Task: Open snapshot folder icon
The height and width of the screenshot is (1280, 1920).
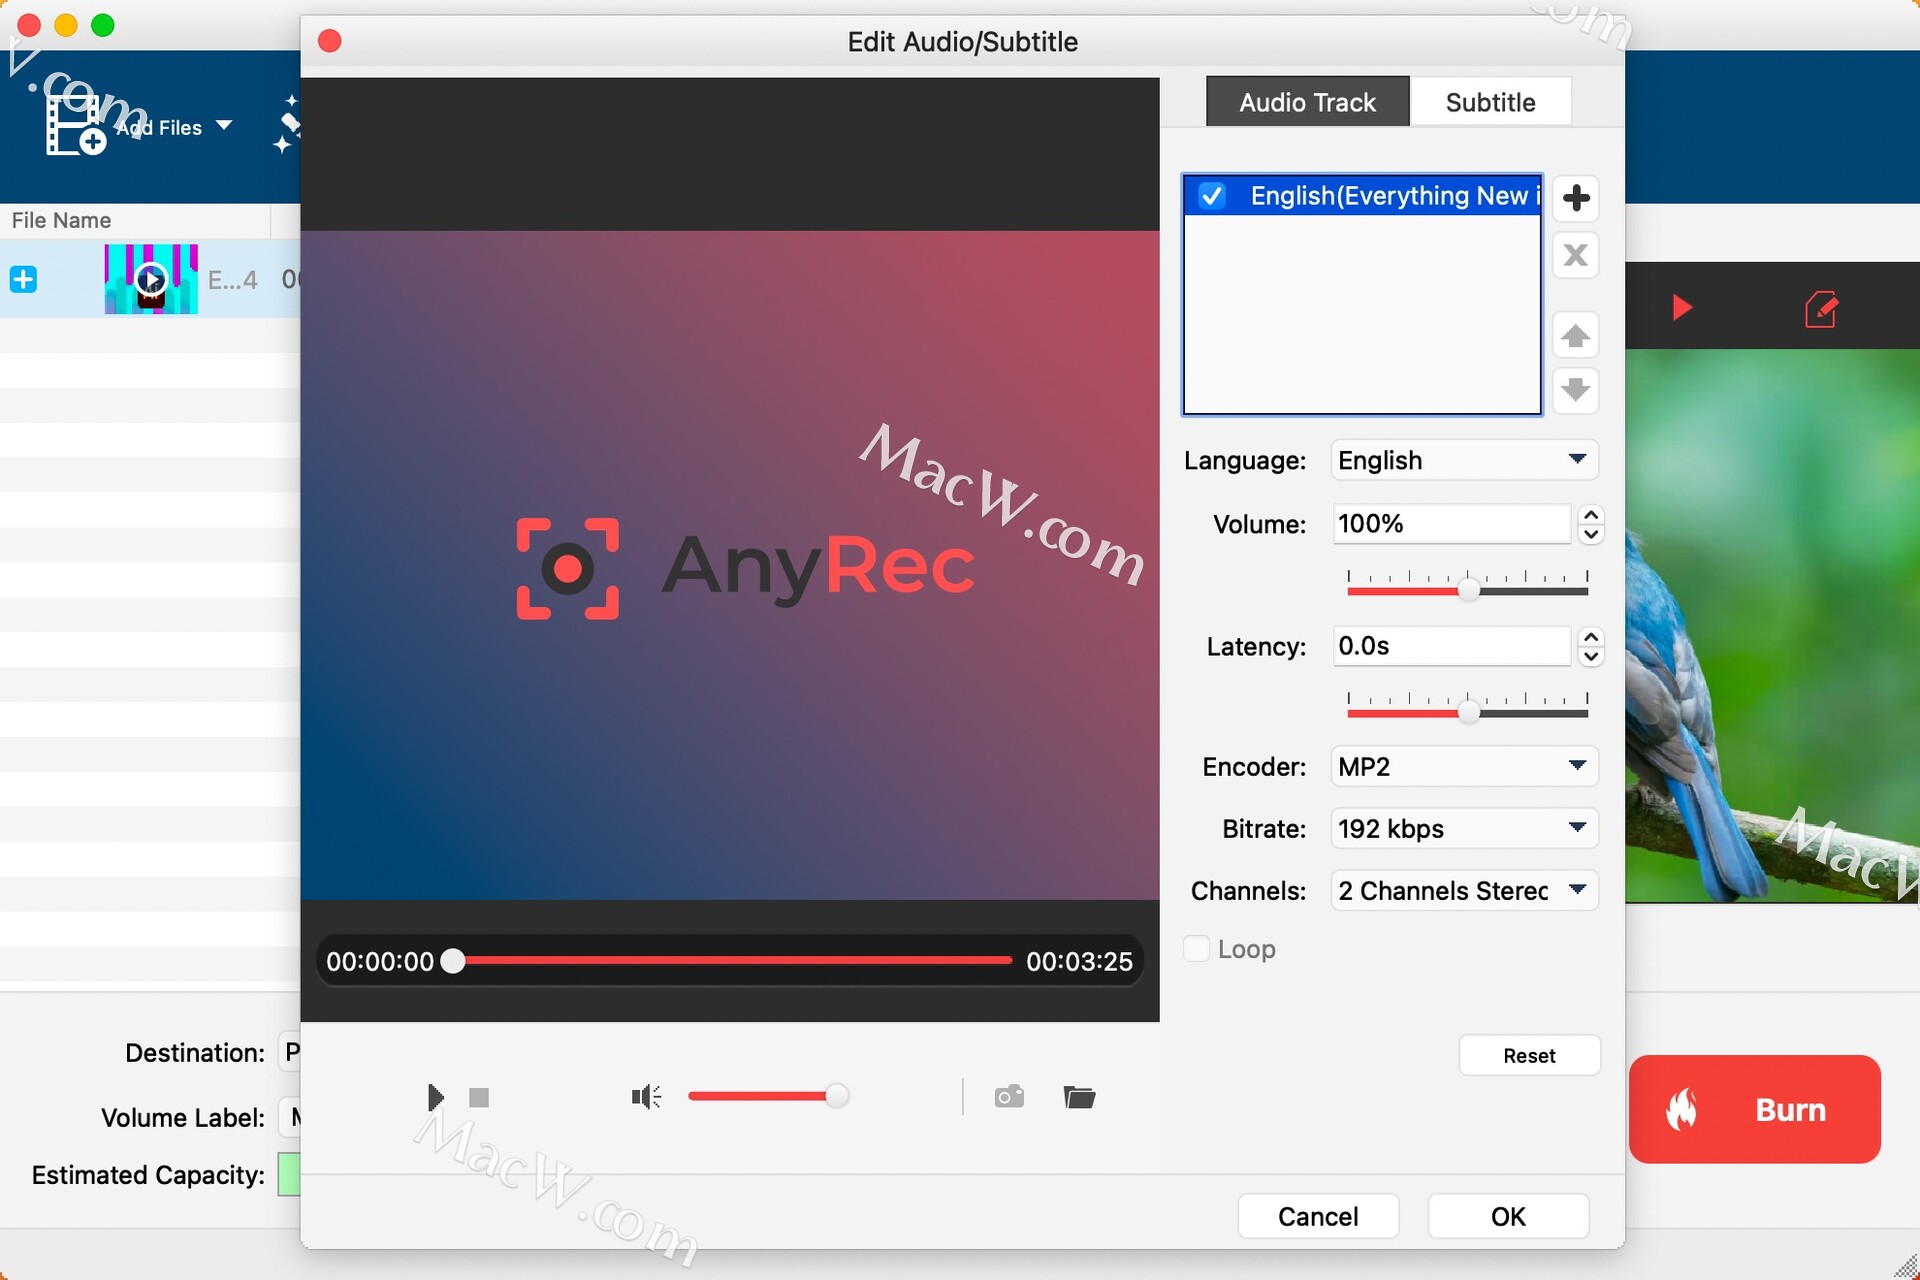Action: click(1079, 1097)
